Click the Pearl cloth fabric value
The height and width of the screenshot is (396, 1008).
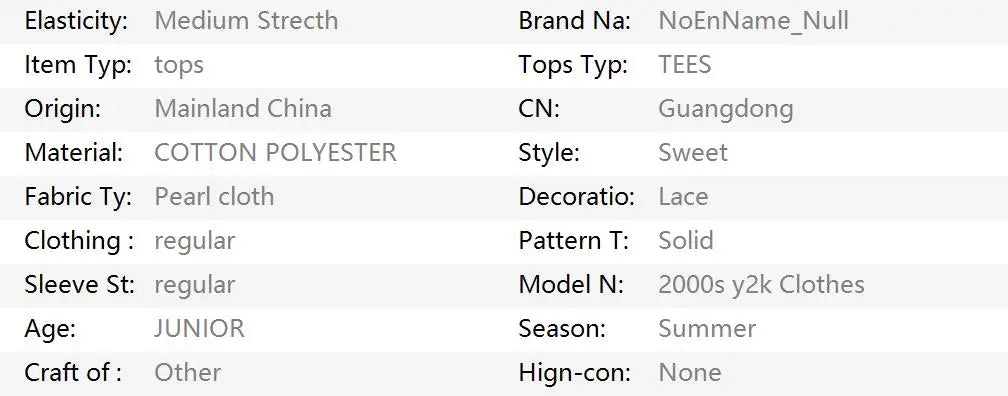[214, 197]
